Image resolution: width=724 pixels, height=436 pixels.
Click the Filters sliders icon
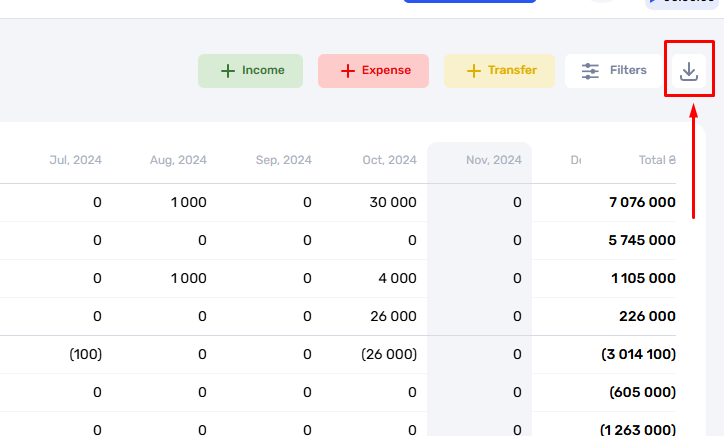pos(590,71)
